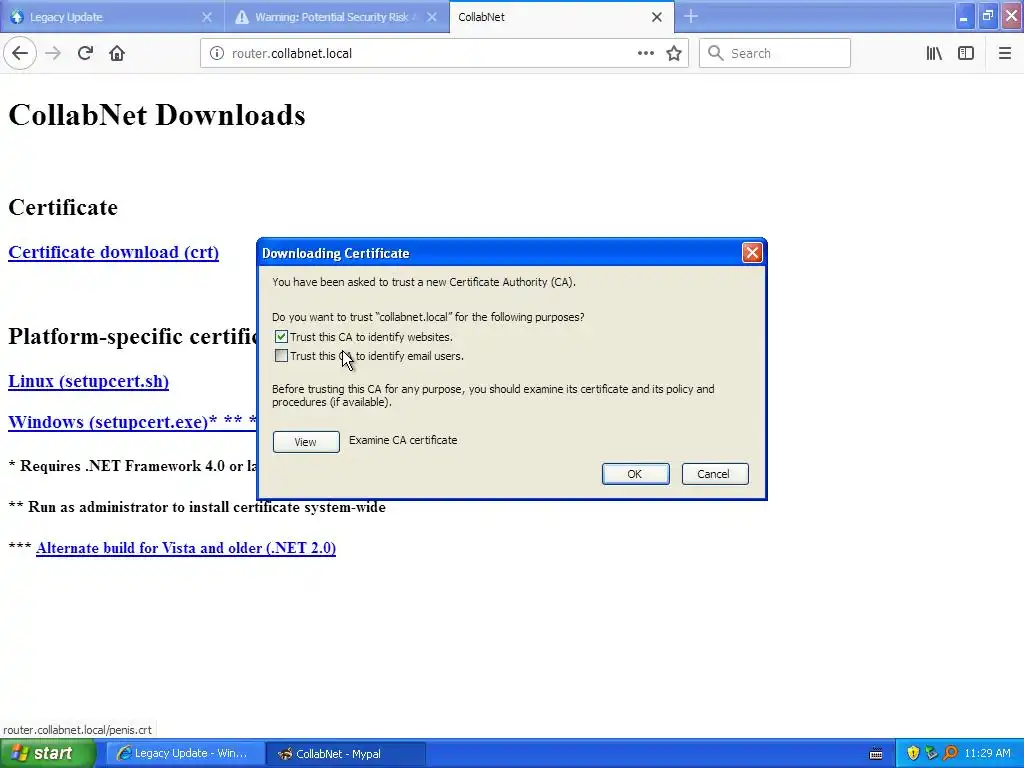Switch to Warning: Potential Security Risk tab

[336, 17]
